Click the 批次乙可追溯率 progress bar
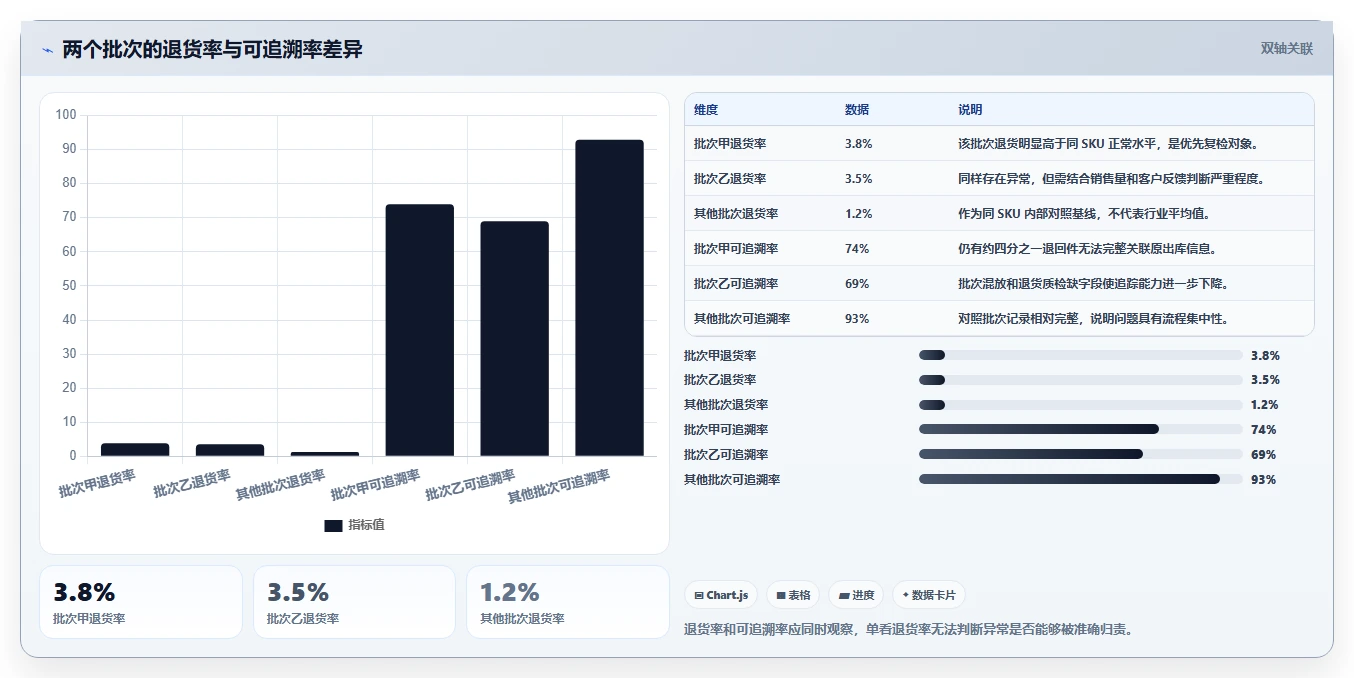The width and height of the screenshot is (1354, 678). pyautogui.click(x=1080, y=455)
